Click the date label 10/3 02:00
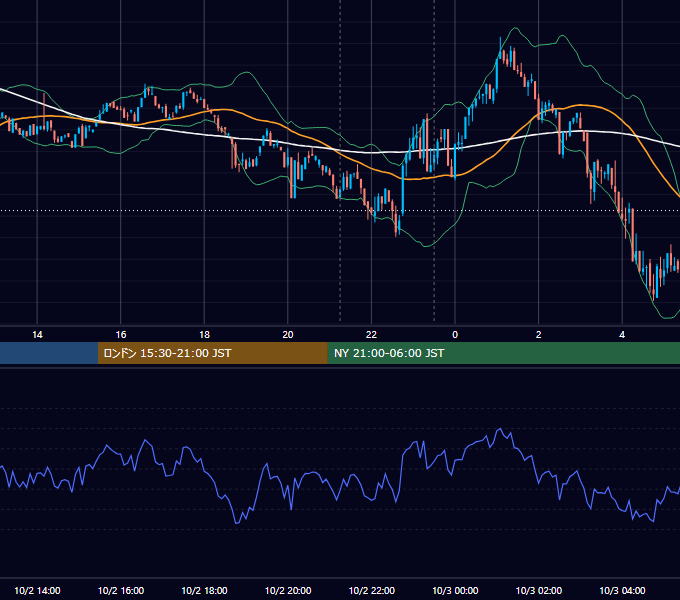Image resolution: width=680 pixels, height=600 pixels. [539, 590]
